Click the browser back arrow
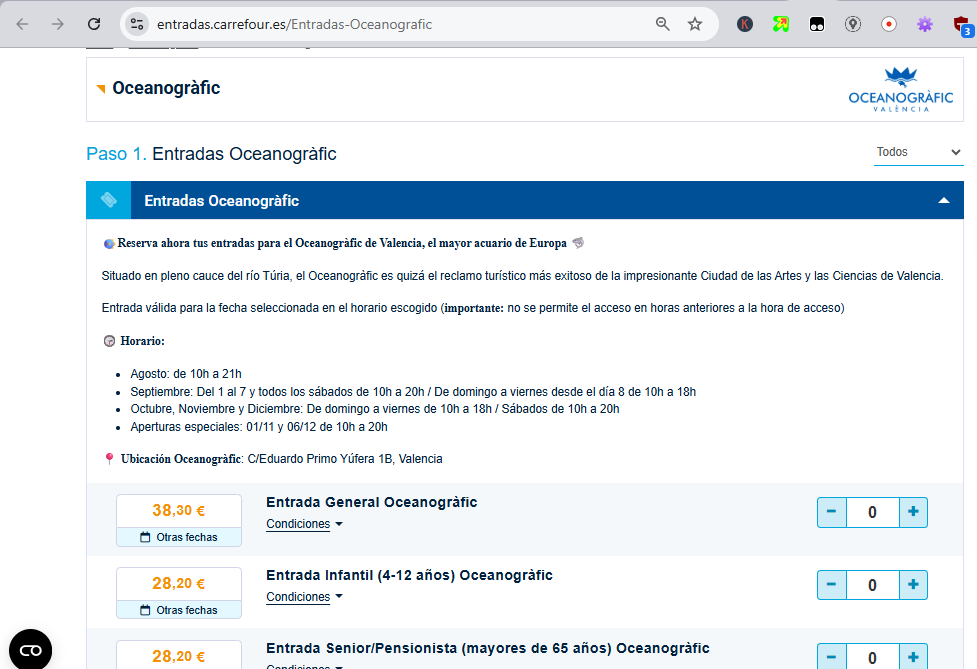The height and width of the screenshot is (669, 977). tap(22, 24)
